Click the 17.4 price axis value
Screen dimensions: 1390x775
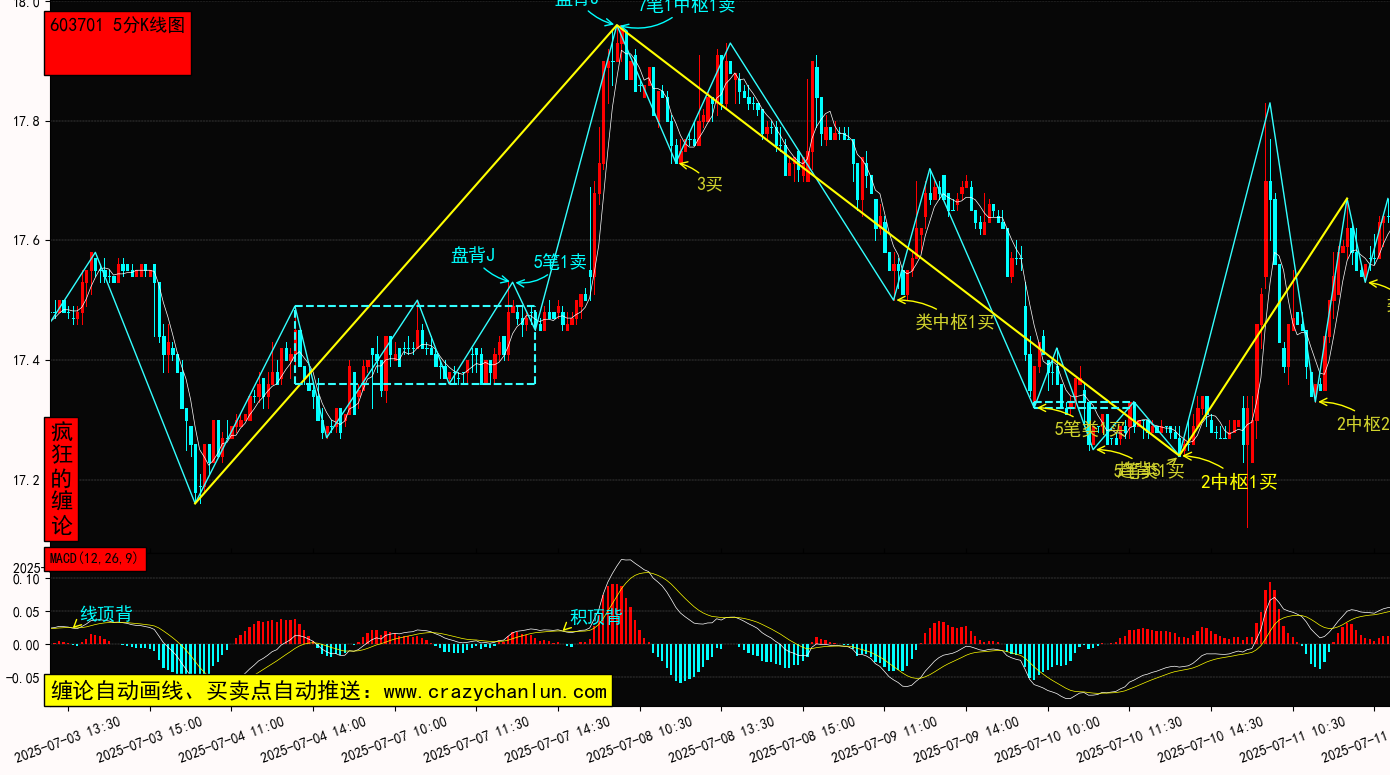coord(26,361)
